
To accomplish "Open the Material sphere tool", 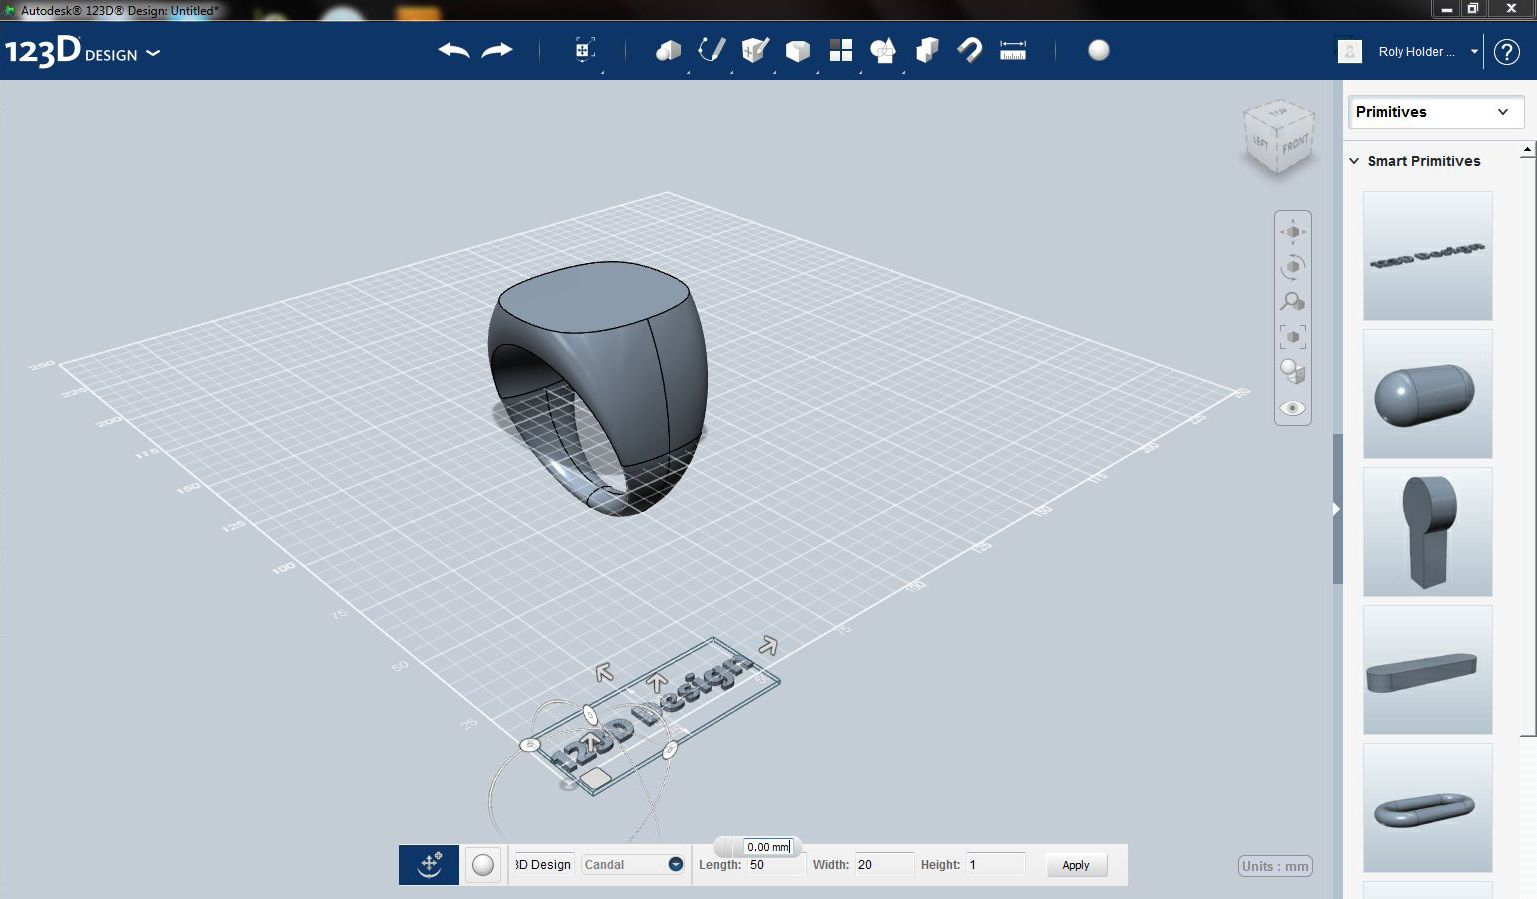I will [1099, 50].
